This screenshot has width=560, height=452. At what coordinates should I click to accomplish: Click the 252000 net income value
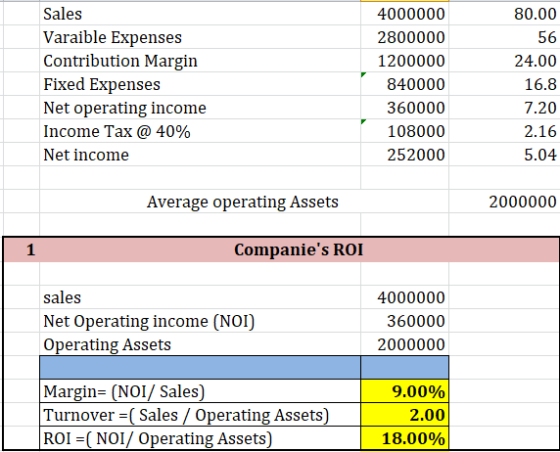pos(405,155)
